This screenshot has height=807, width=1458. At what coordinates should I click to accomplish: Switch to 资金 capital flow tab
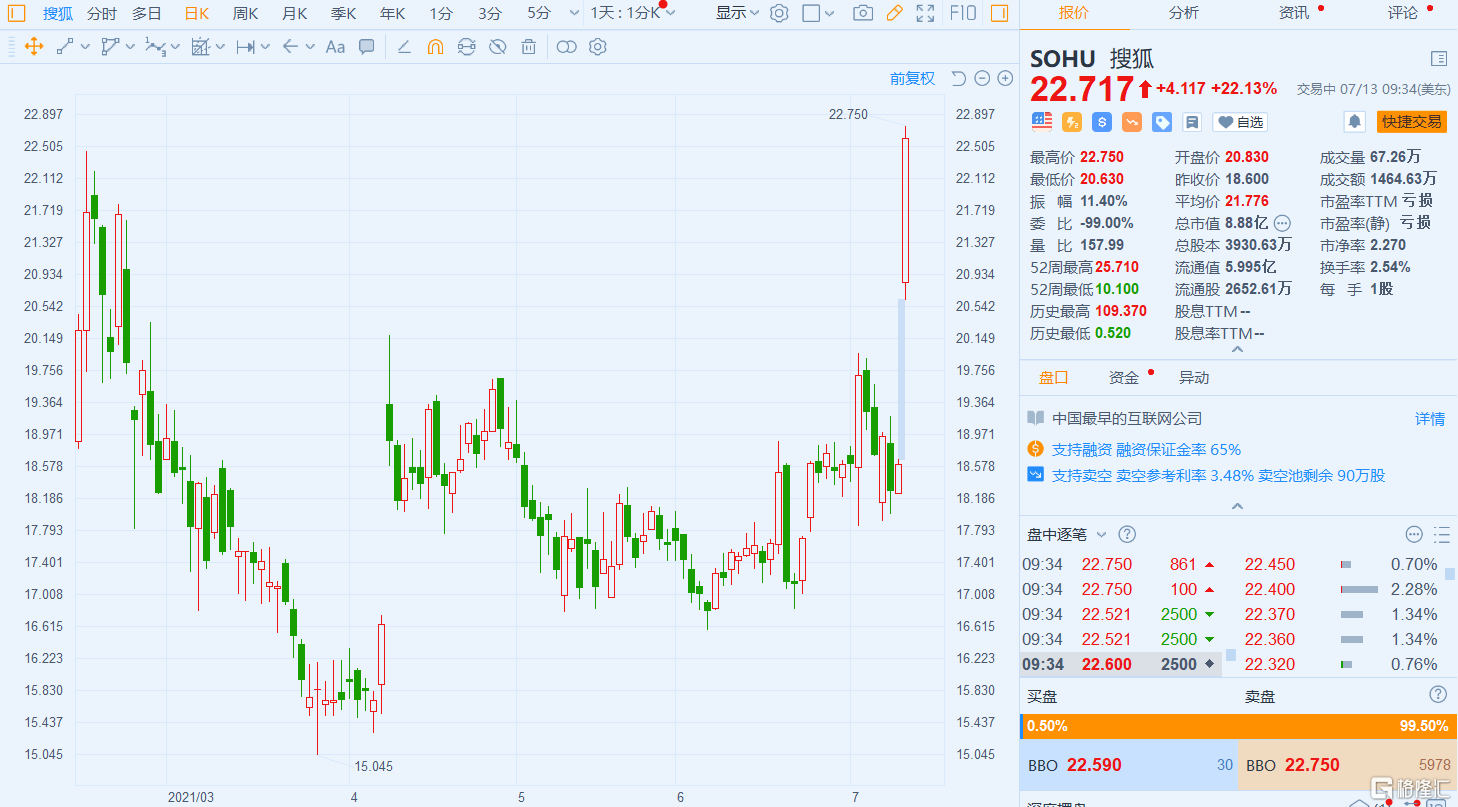point(1123,378)
